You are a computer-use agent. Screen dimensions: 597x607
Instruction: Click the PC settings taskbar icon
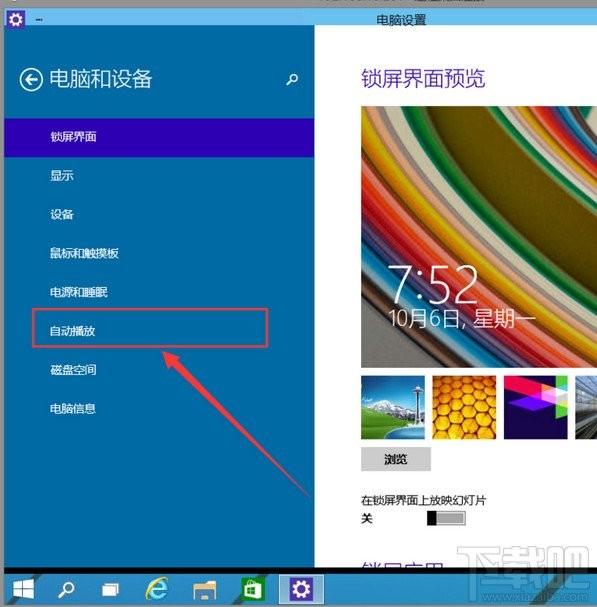[301, 589]
